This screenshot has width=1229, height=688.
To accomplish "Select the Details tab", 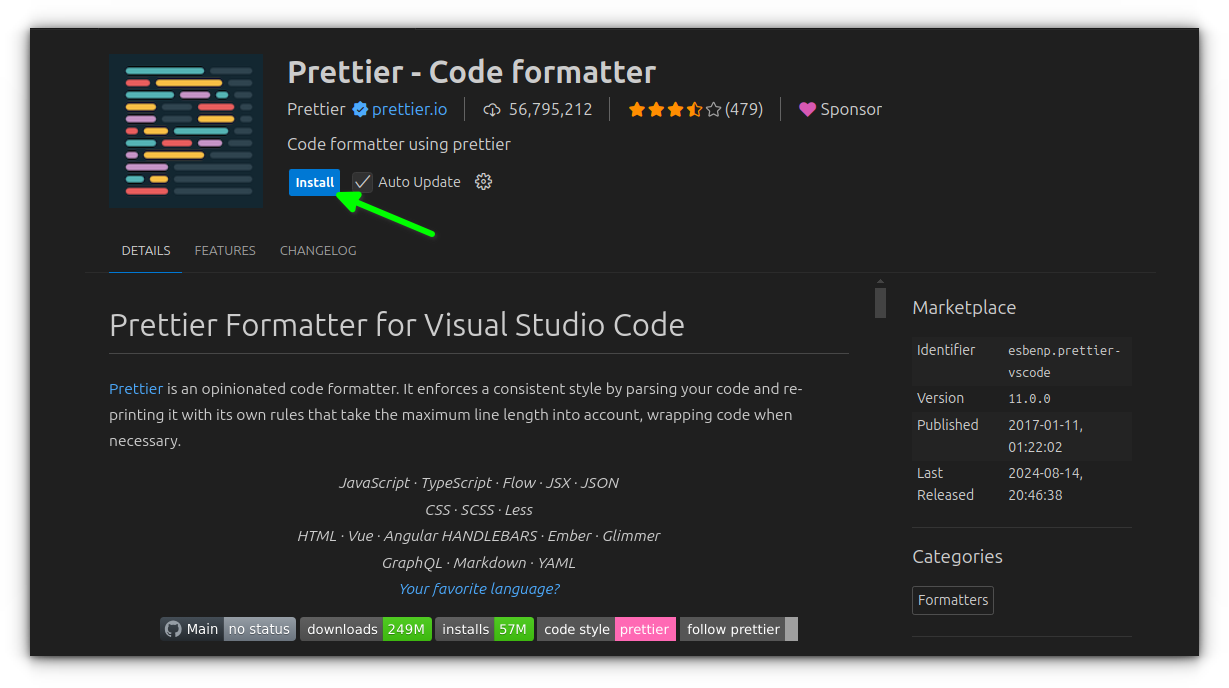I will pyautogui.click(x=146, y=251).
